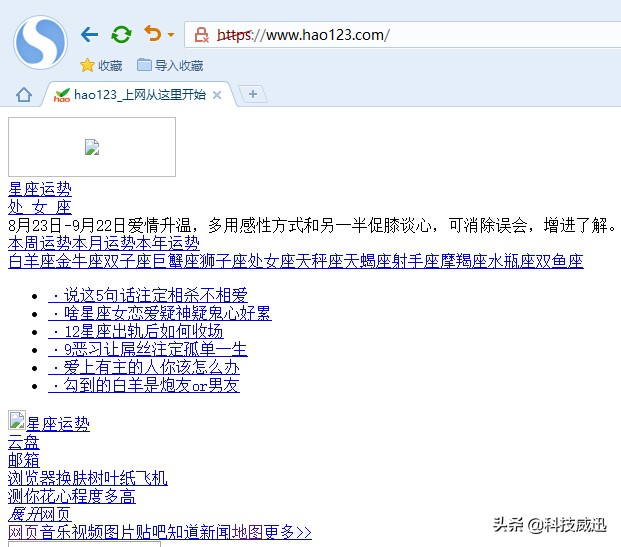Select 水瓶座 zodiac link
The image size is (621, 547).
point(511,261)
